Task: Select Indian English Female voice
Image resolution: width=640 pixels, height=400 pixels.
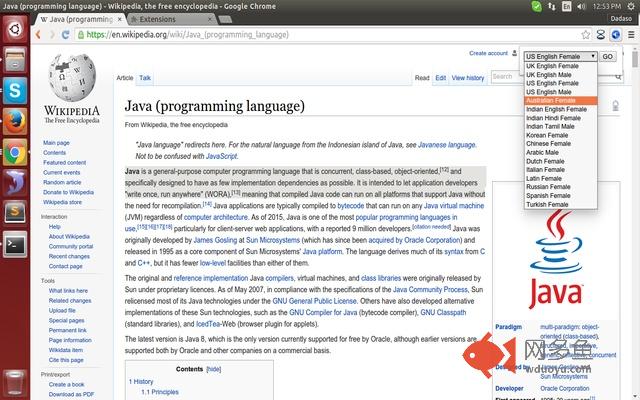Action: click(560, 109)
